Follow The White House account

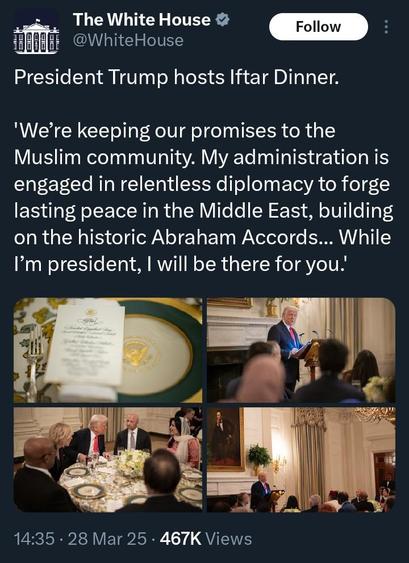point(319,27)
